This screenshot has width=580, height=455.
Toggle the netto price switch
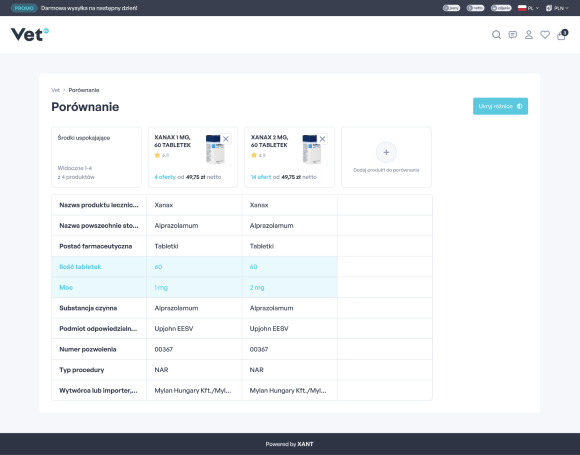point(475,8)
